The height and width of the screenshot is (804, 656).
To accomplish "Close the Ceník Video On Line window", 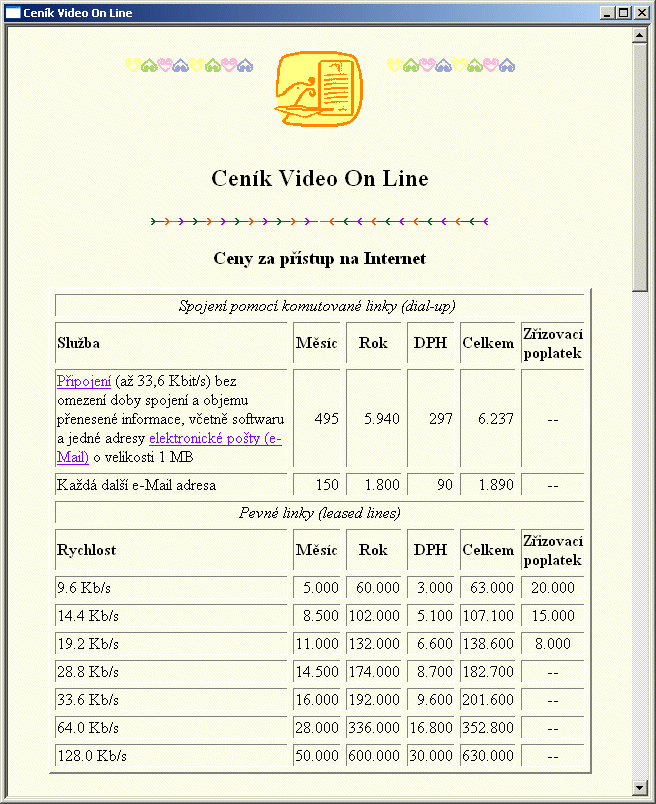I will [642, 13].
